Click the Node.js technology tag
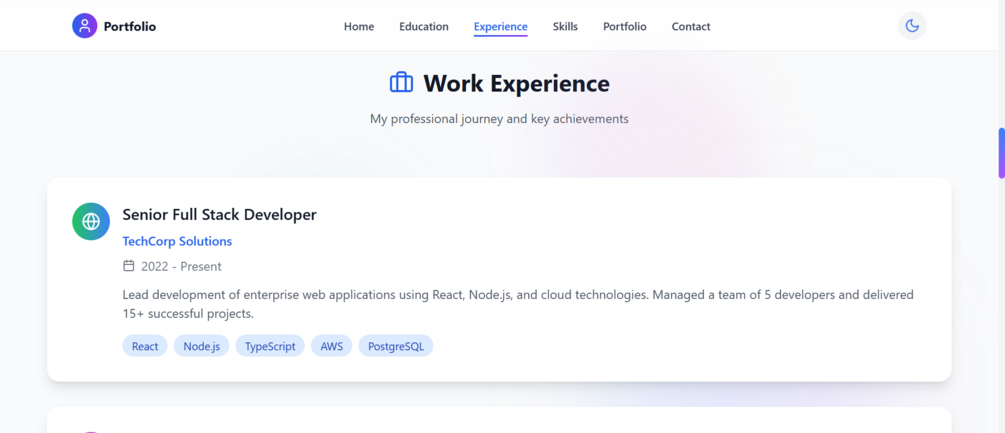 (201, 346)
